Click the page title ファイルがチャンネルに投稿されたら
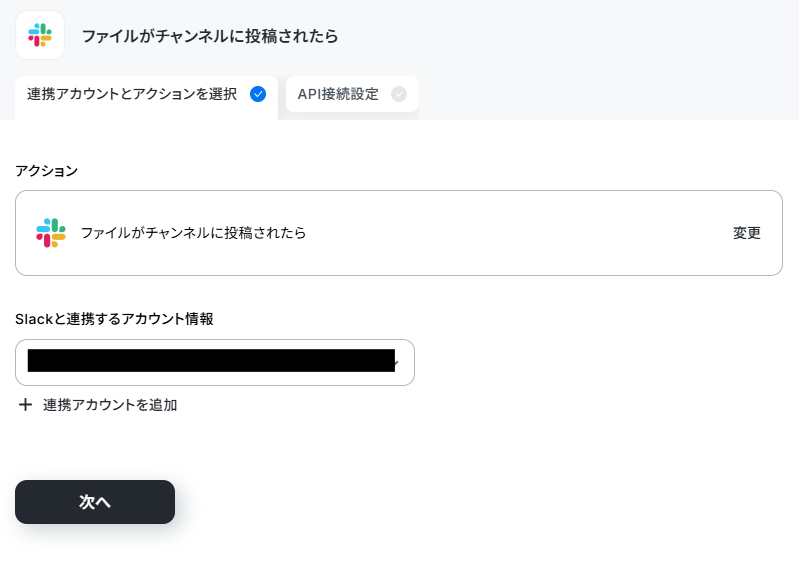799x561 pixels. coord(210,36)
